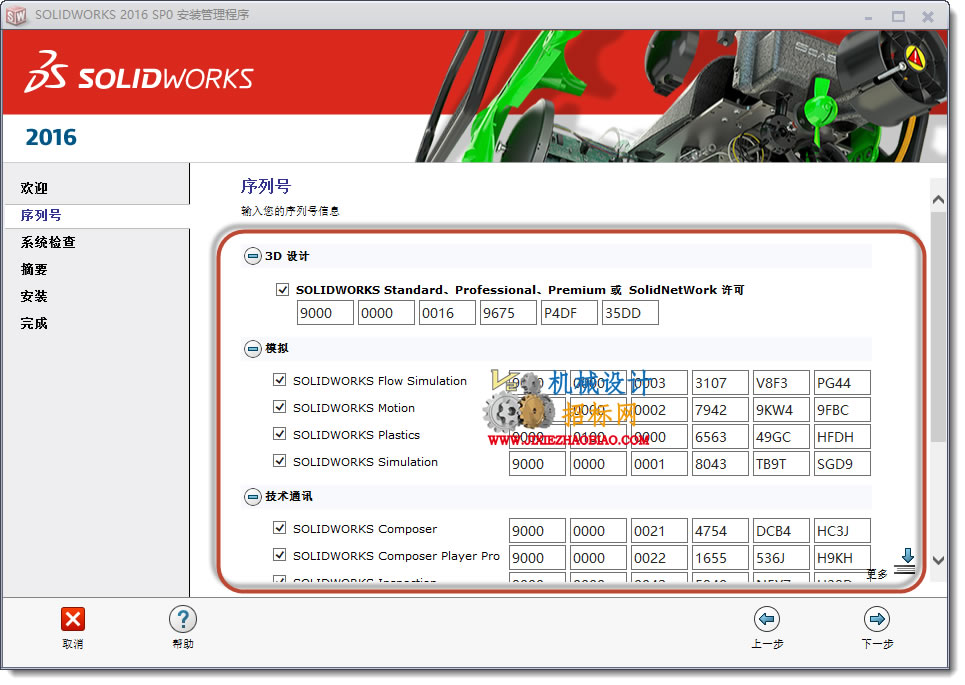965x685 pixels.
Task: Select 安装 in the sidebar
Action: pos(34,297)
